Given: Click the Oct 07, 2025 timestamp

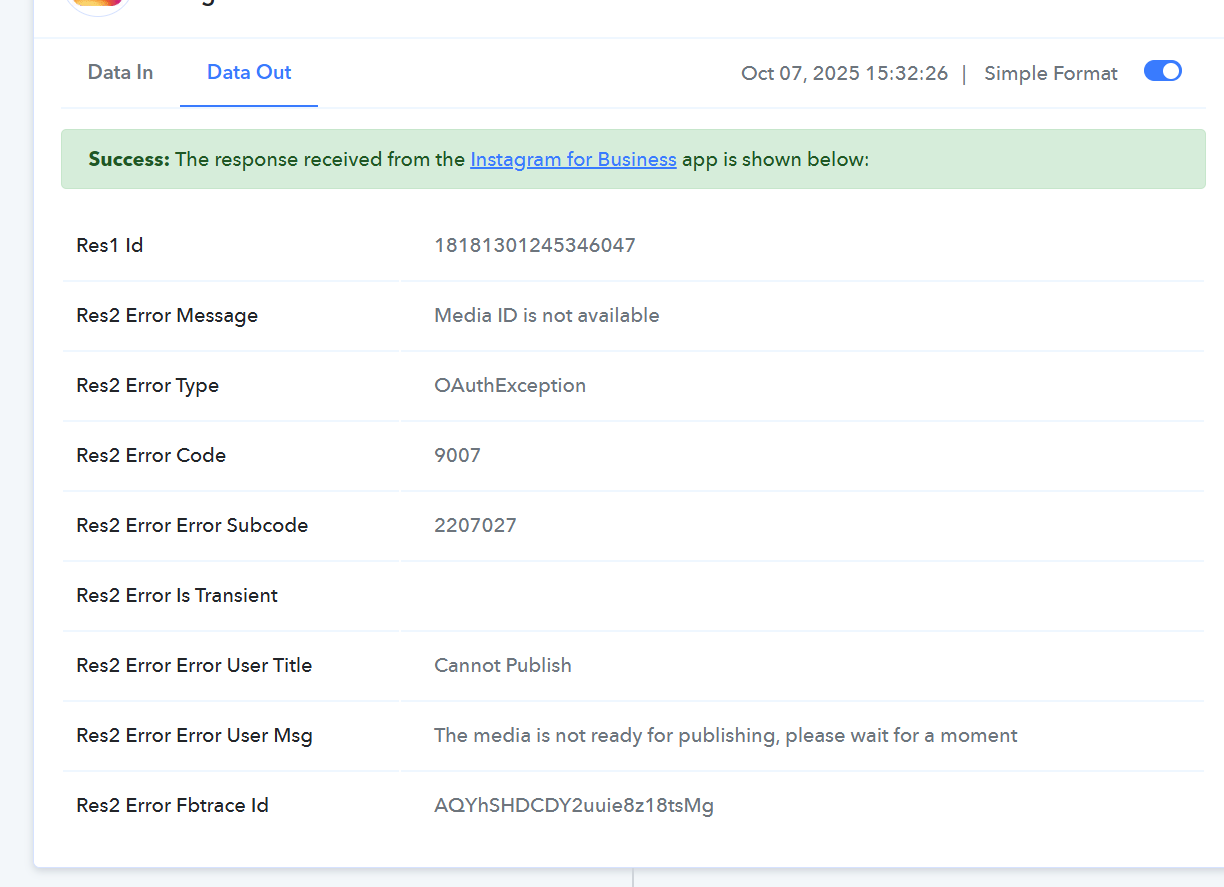Looking at the screenshot, I should tap(844, 74).
